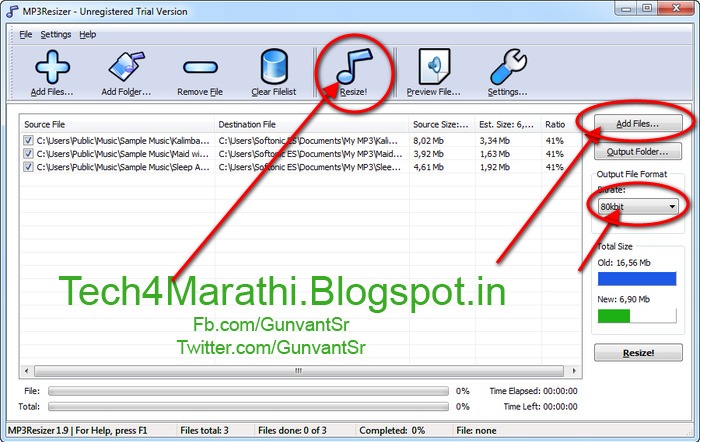The image size is (701, 442).
Task: Maximize the MP3Resizer window
Action: click(x=647, y=8)
